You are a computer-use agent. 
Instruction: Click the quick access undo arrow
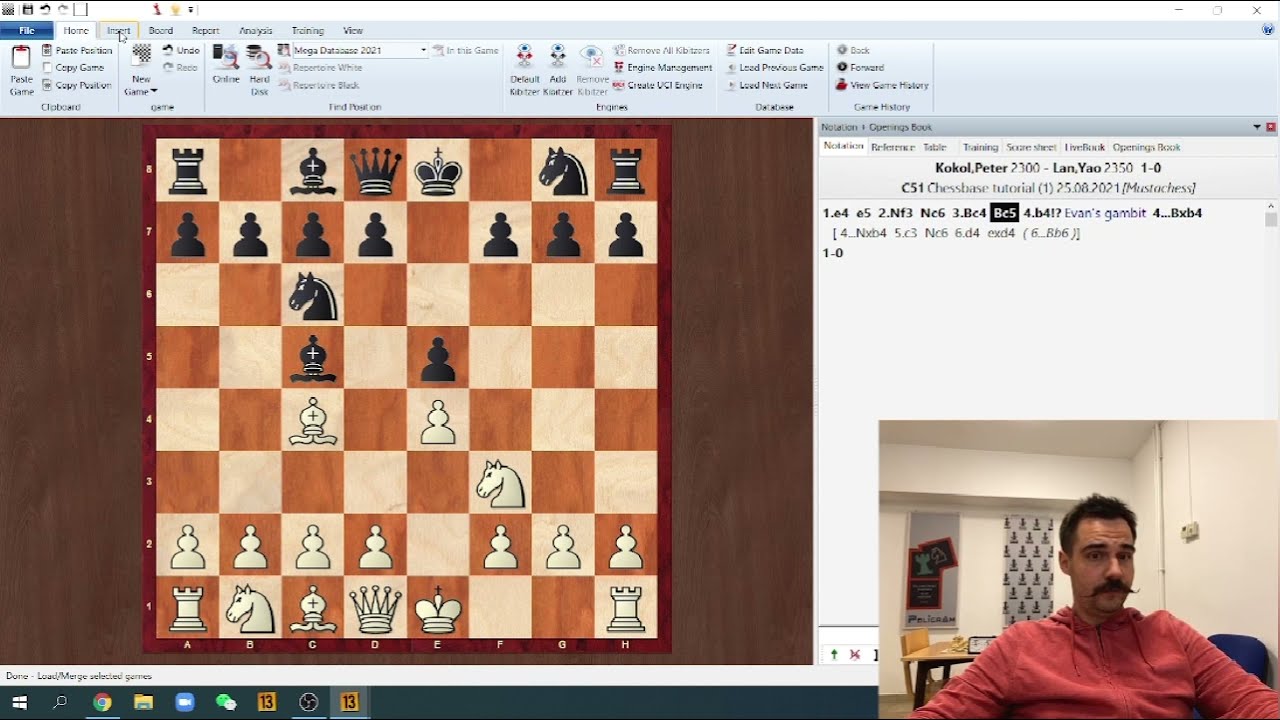(x=45, y=10)
